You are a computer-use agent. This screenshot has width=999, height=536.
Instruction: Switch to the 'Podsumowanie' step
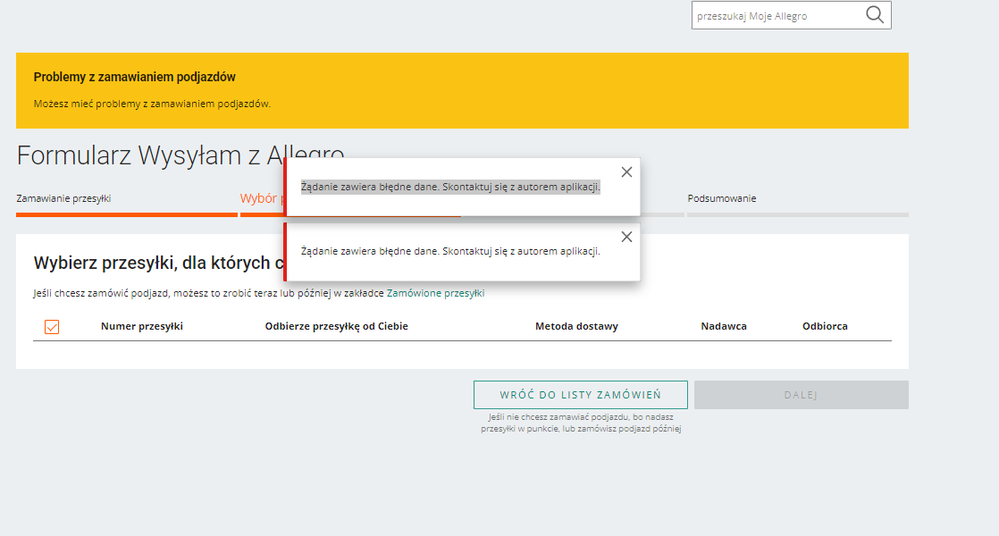[x=722, y=198]
